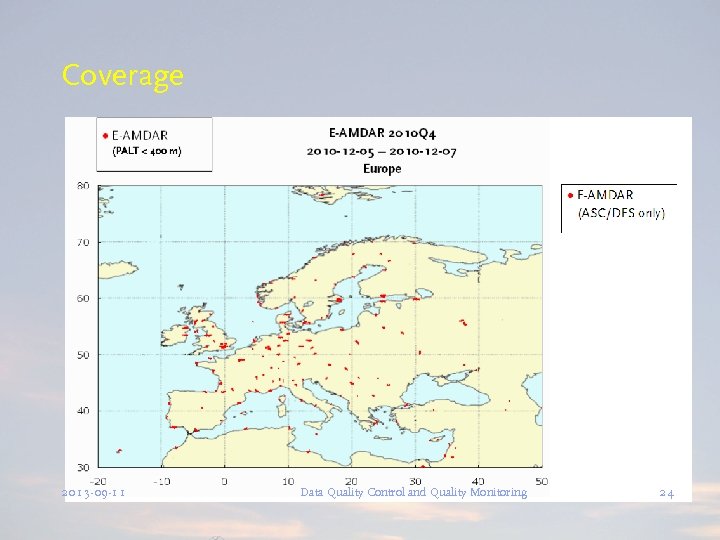Select the chart title E-AMDAR 2010Q4
Viewport: 720px width, 540px height.
point(382,134)
